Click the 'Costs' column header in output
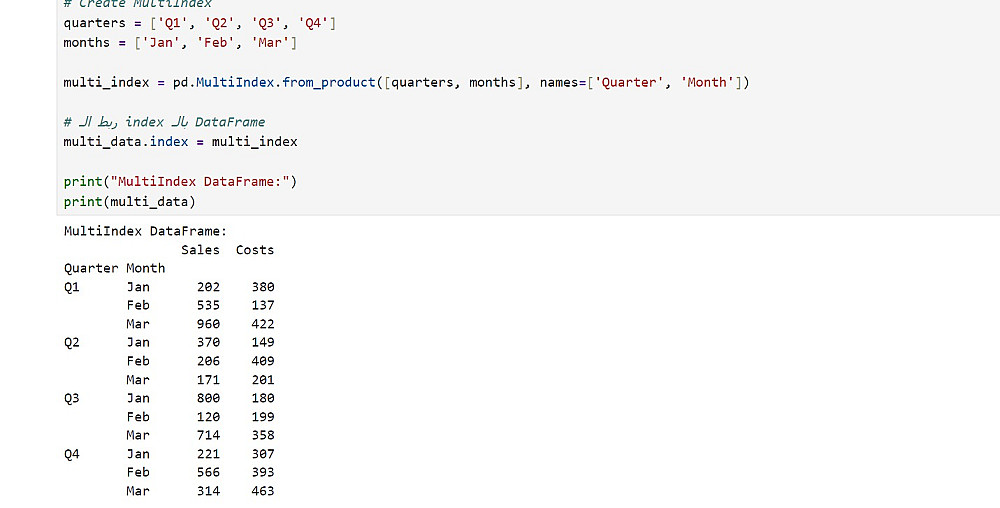Image resolution: width=1000 pixels, height=508 pixels. click(x=254, y=250)
